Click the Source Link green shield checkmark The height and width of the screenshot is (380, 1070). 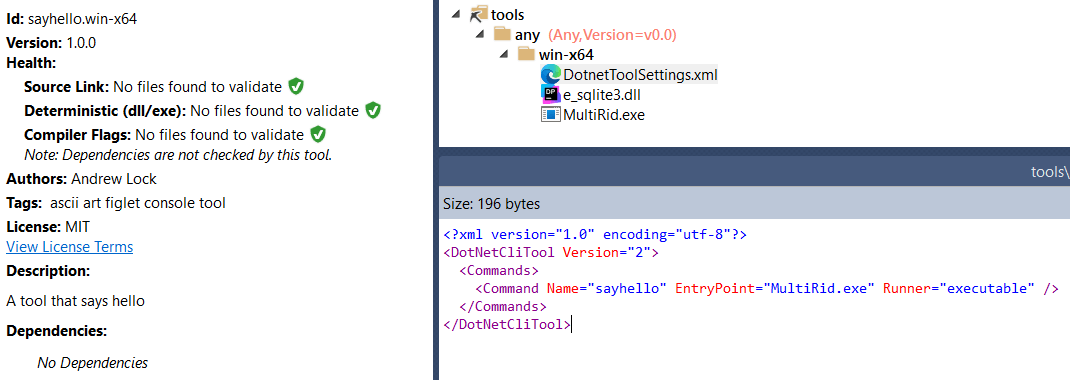[x=295, y=87]
